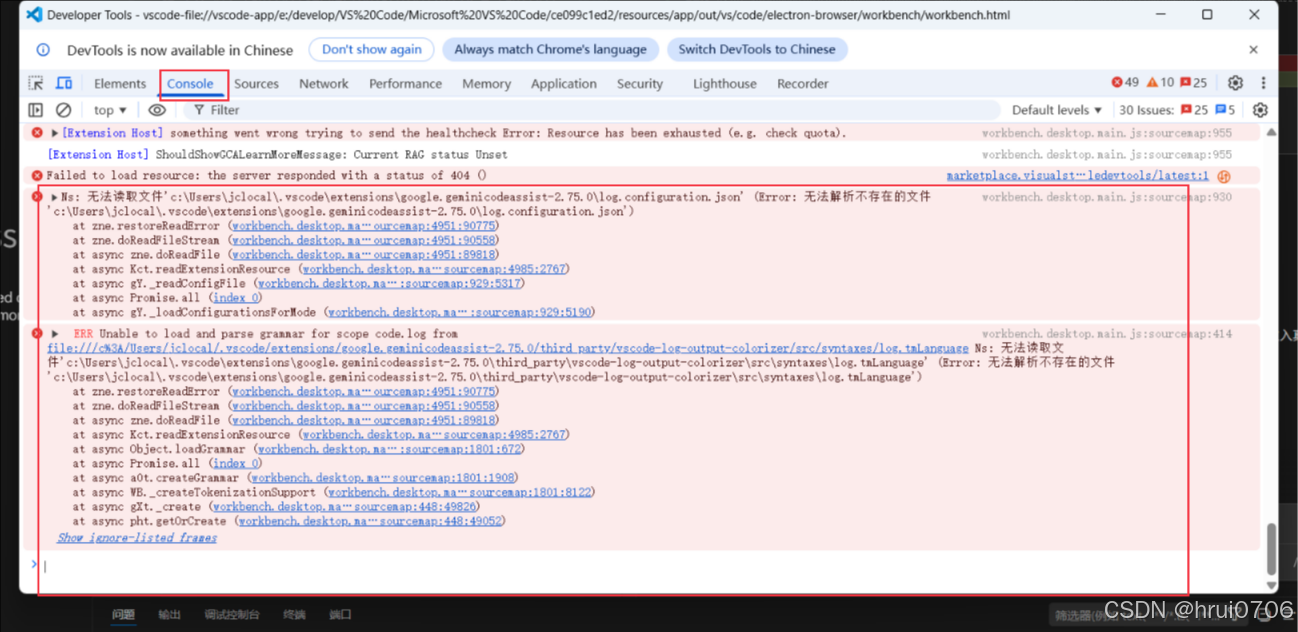Viewport: 1298px width, 632px height.
Task: Select the 端口 tab in VS Code panel
Action: (341, 615)
